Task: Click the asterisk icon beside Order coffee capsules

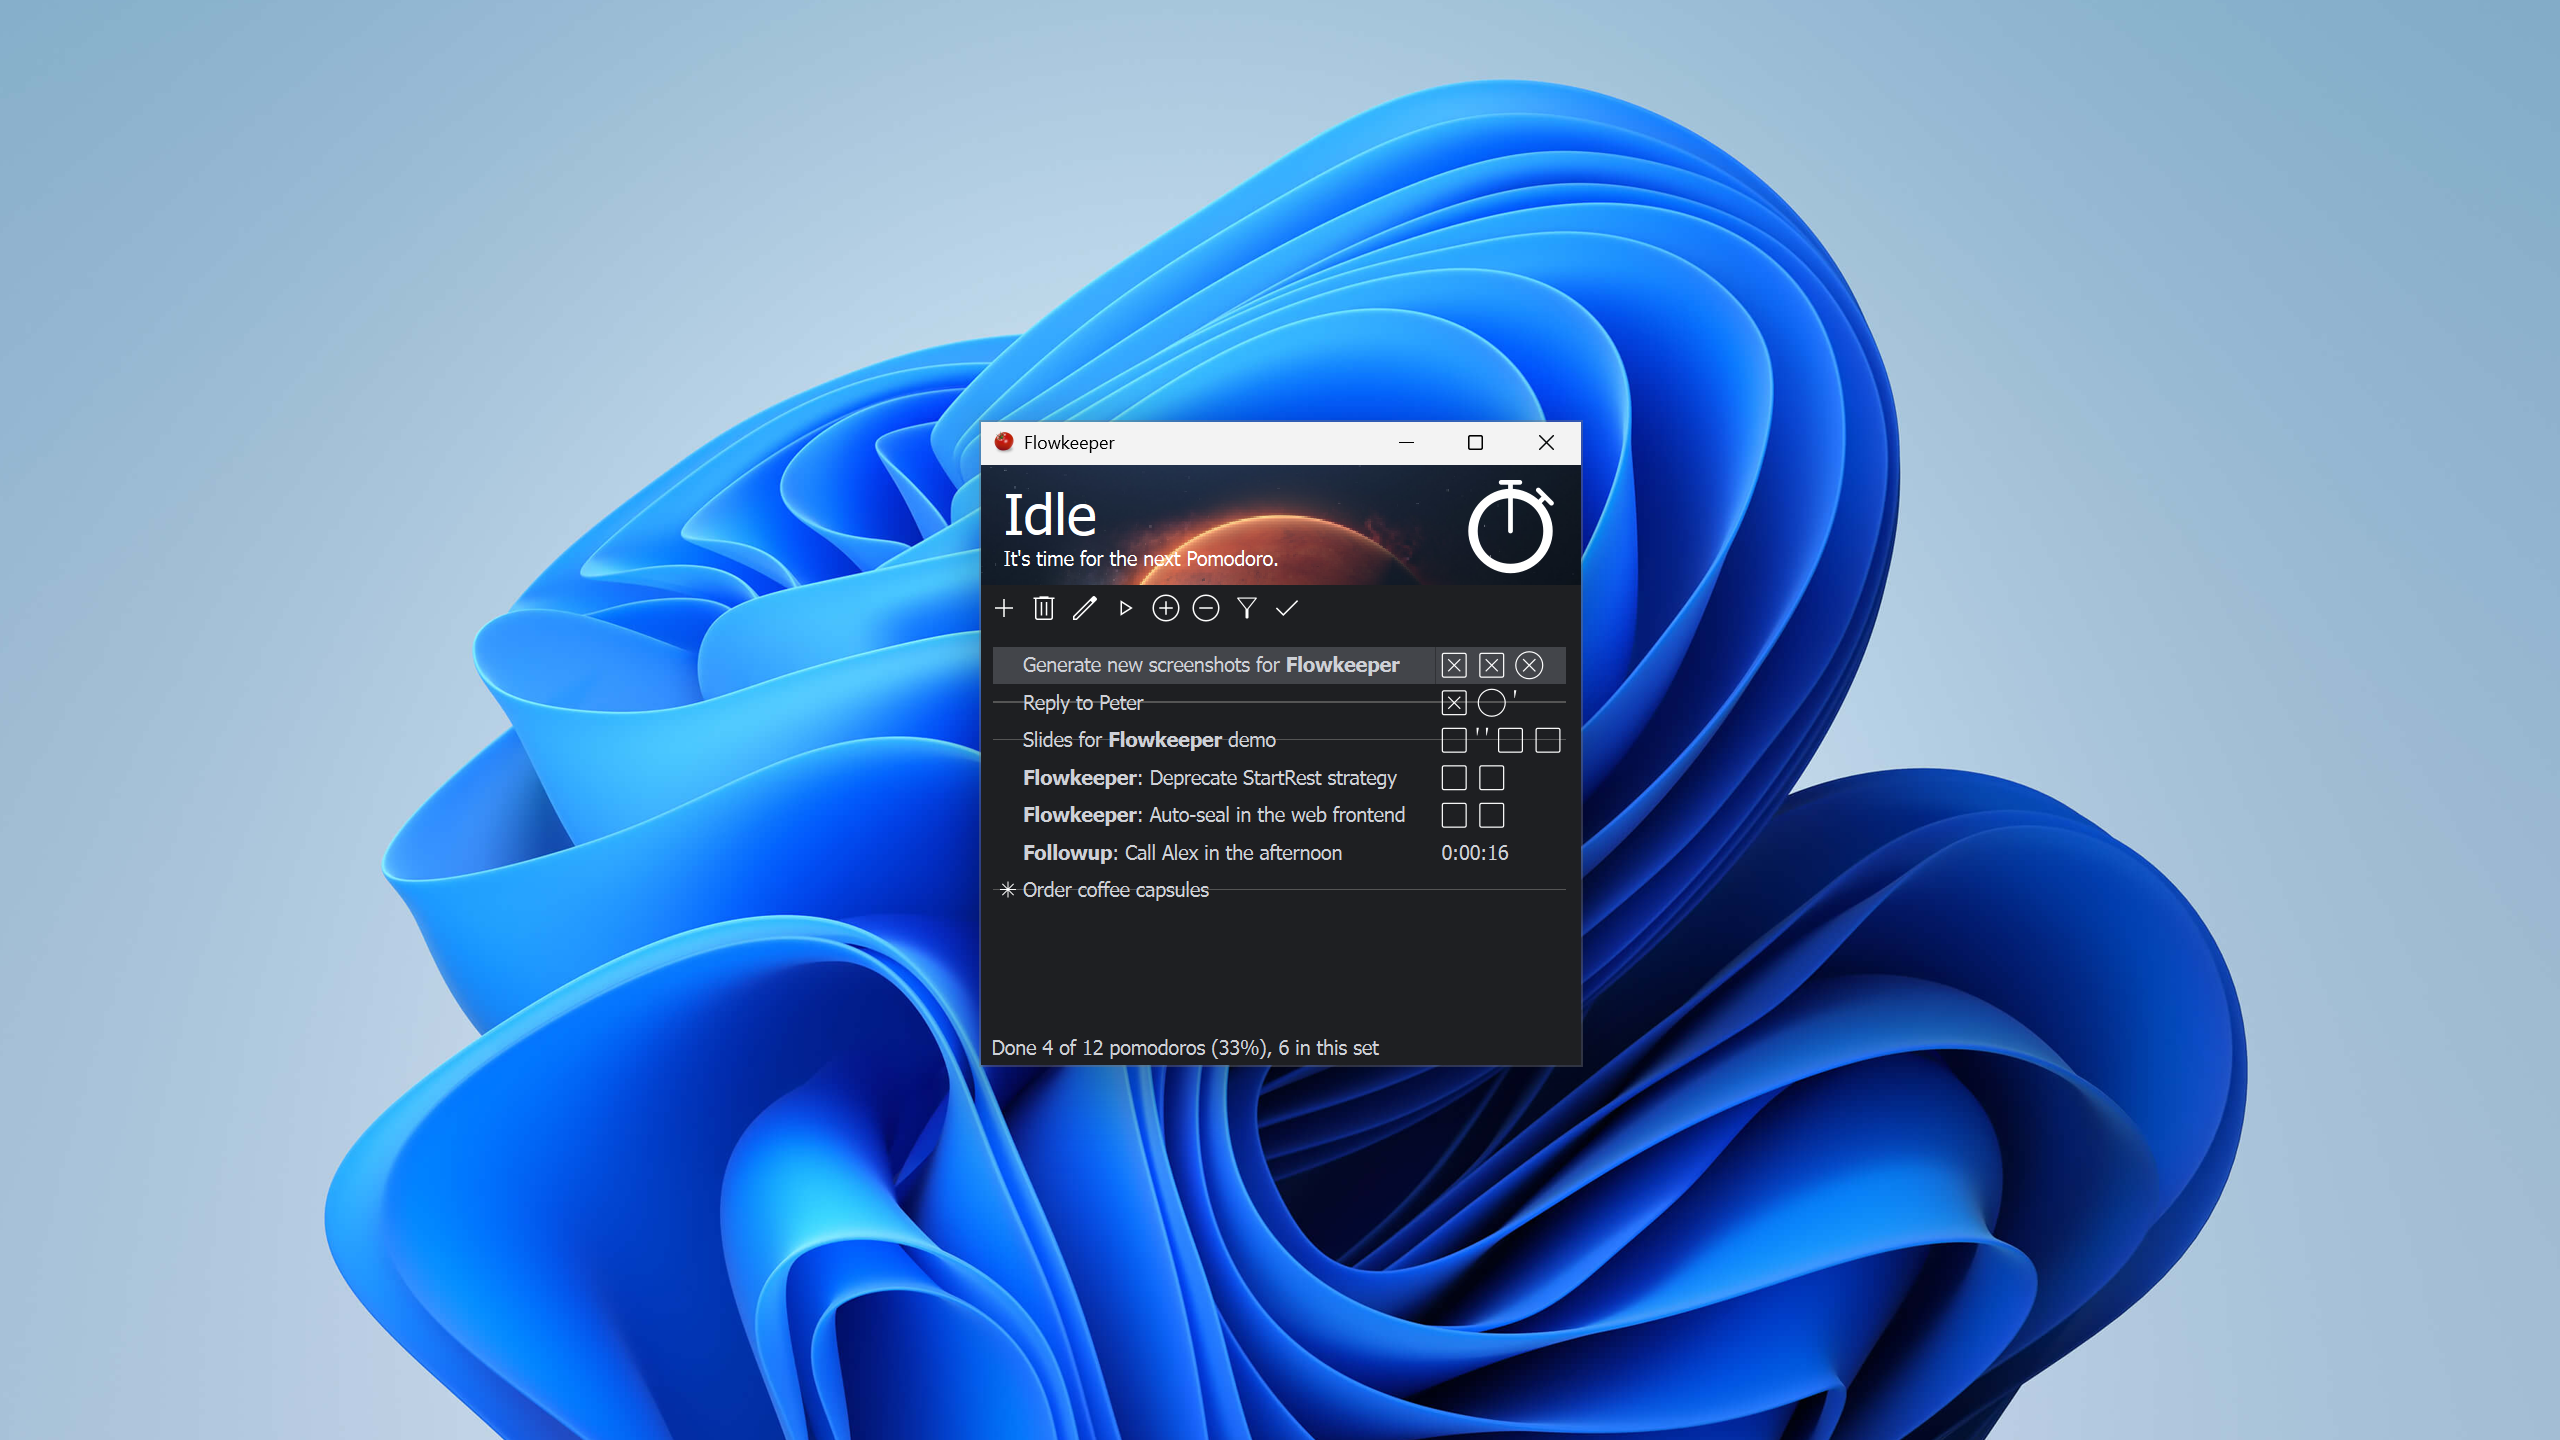Action: click(x=1008, y=889)
